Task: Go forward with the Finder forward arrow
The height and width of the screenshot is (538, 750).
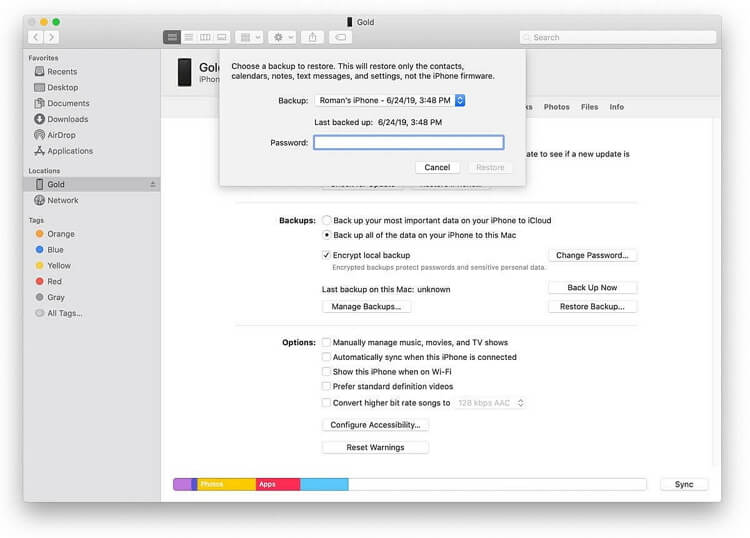Action: click(51, 37)
